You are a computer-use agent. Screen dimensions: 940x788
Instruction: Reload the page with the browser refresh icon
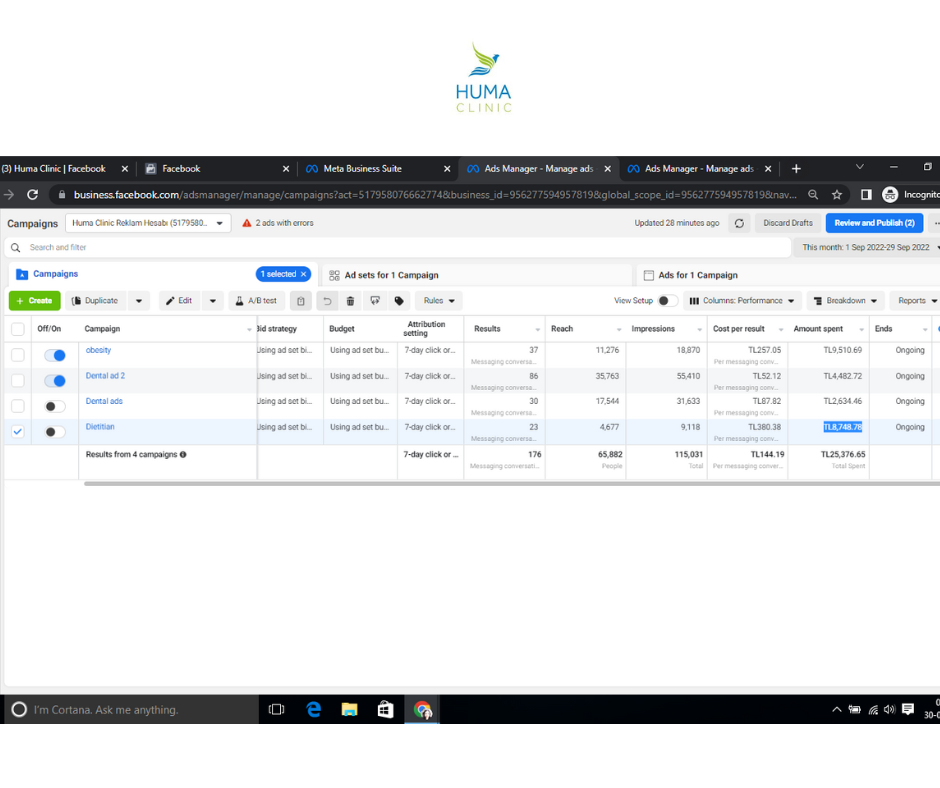coord(32,194)
